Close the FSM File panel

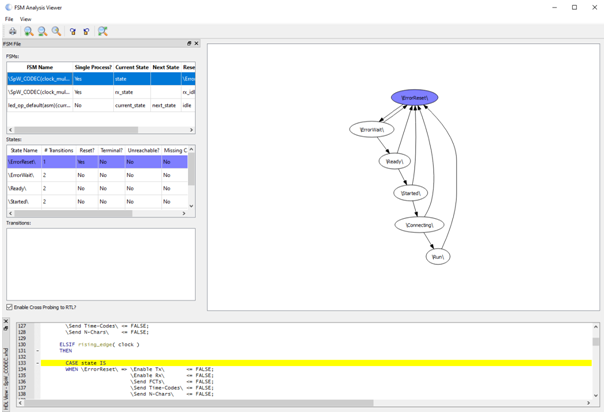pyautogui.click(x=196, y=44)
